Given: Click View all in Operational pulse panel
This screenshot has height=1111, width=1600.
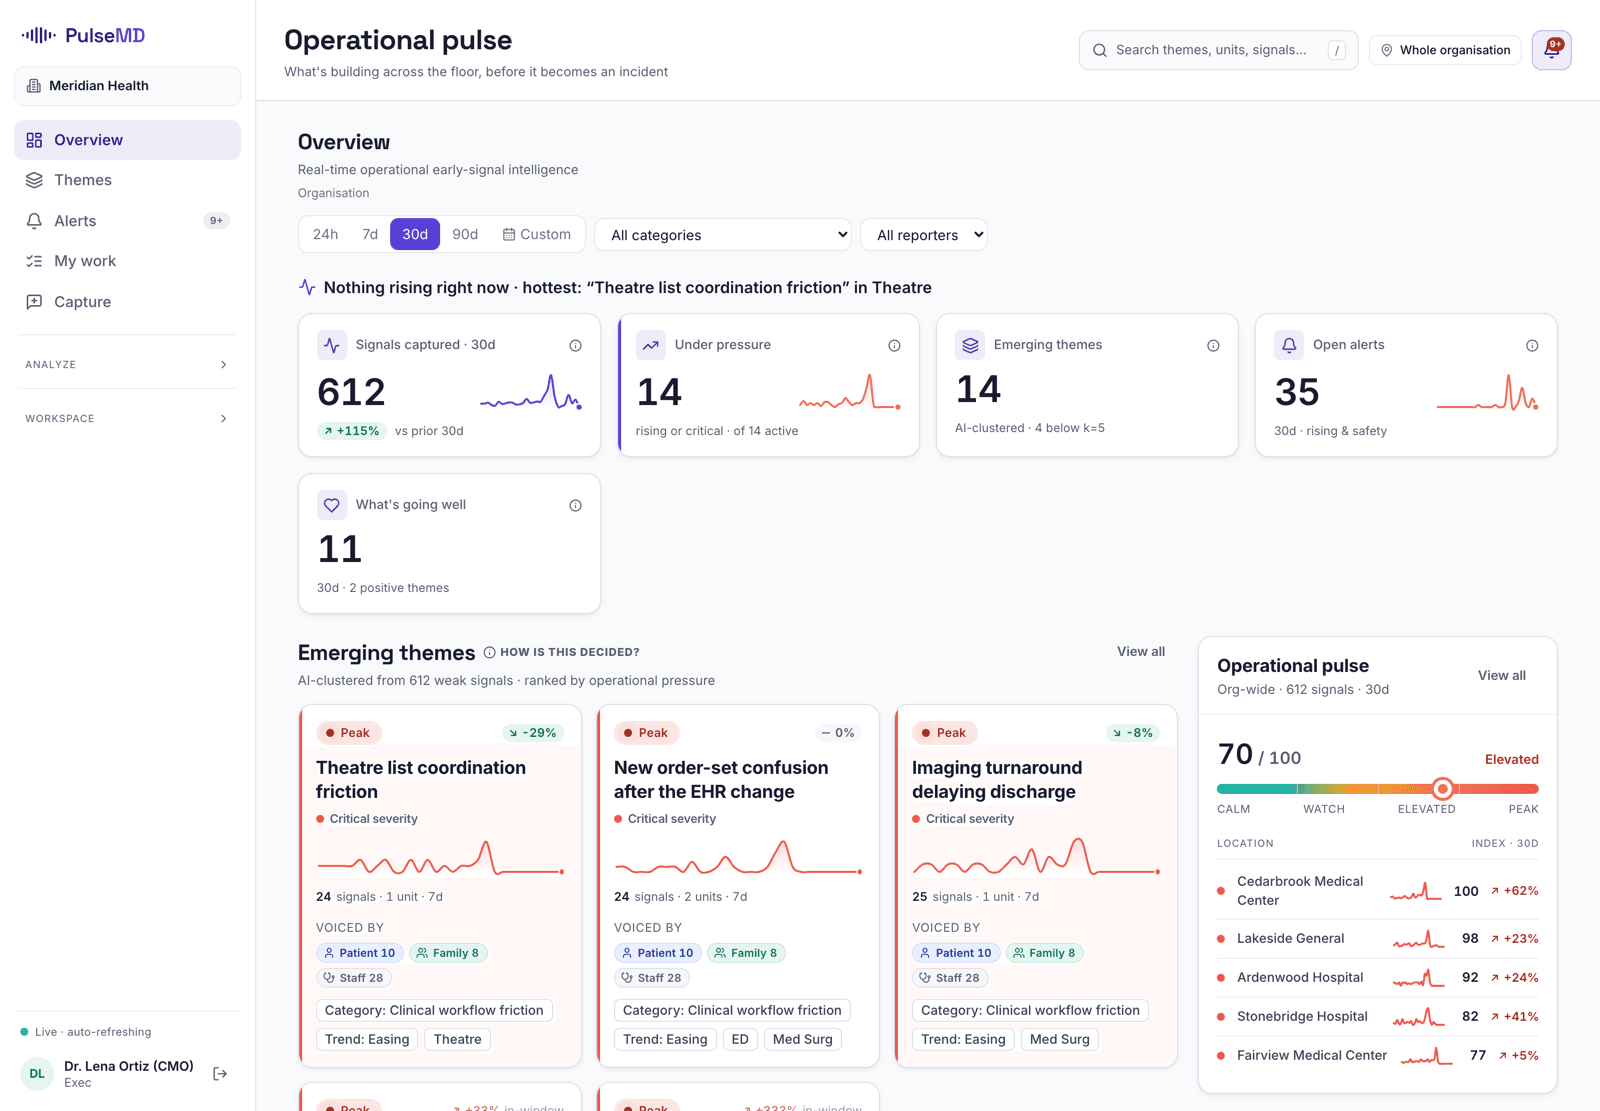Looking at the screenshot, I should point(1502,676).
